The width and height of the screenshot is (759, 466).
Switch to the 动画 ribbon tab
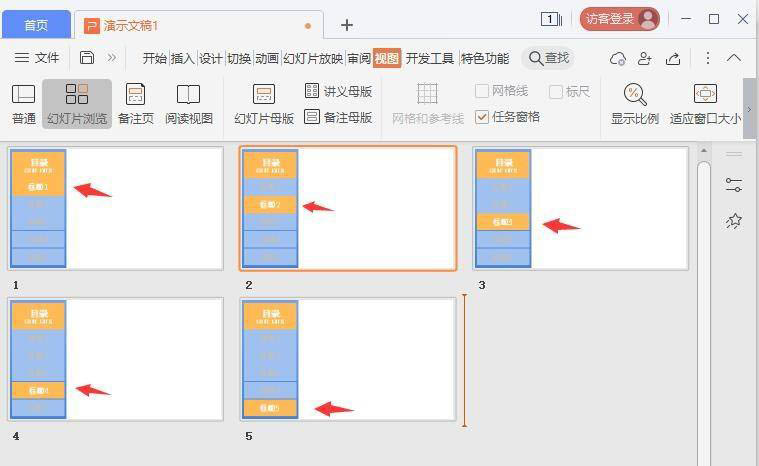coord(267,59)
